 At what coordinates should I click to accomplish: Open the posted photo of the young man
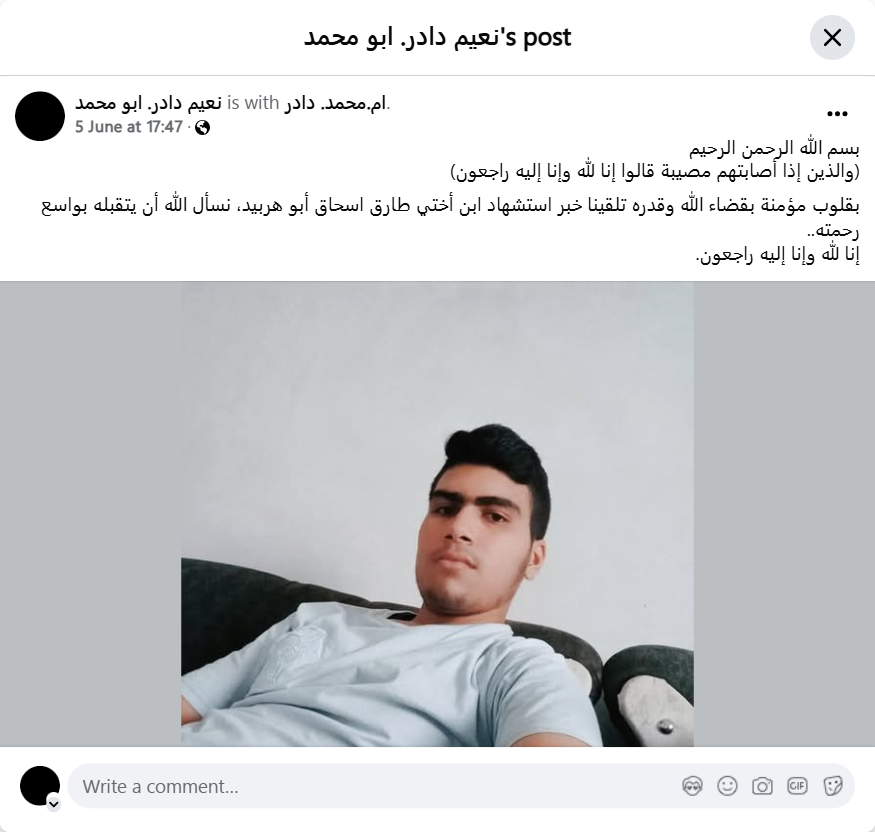coord(437,514)
